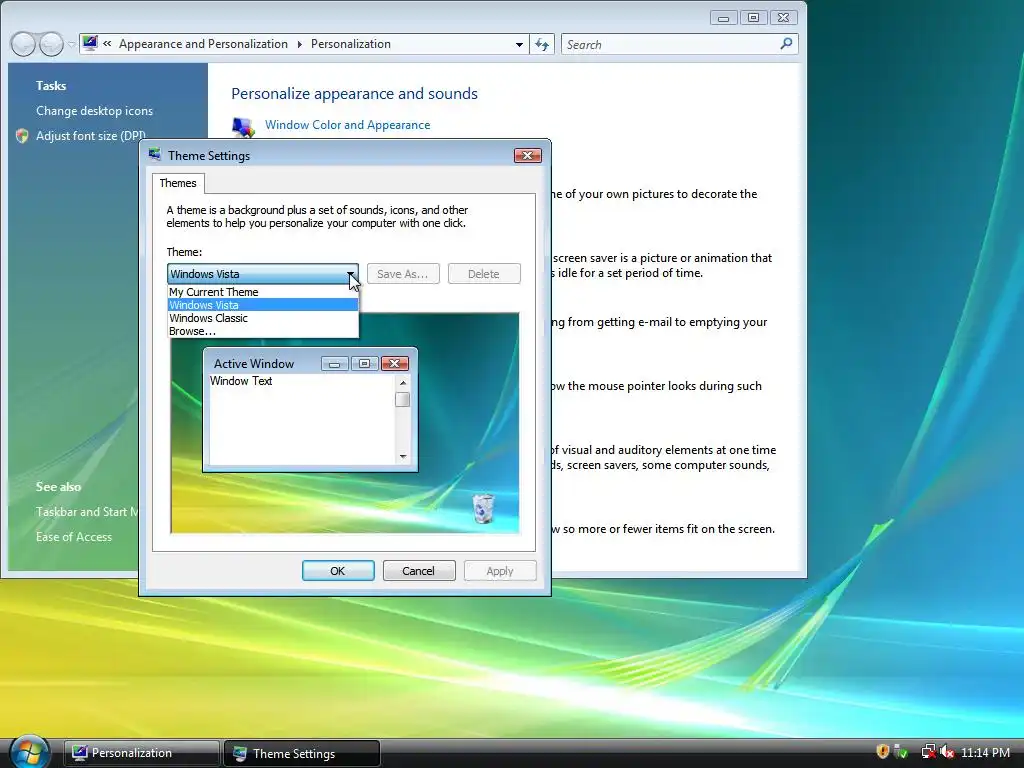Expand the address bar history dropdown

coord(519,44)
